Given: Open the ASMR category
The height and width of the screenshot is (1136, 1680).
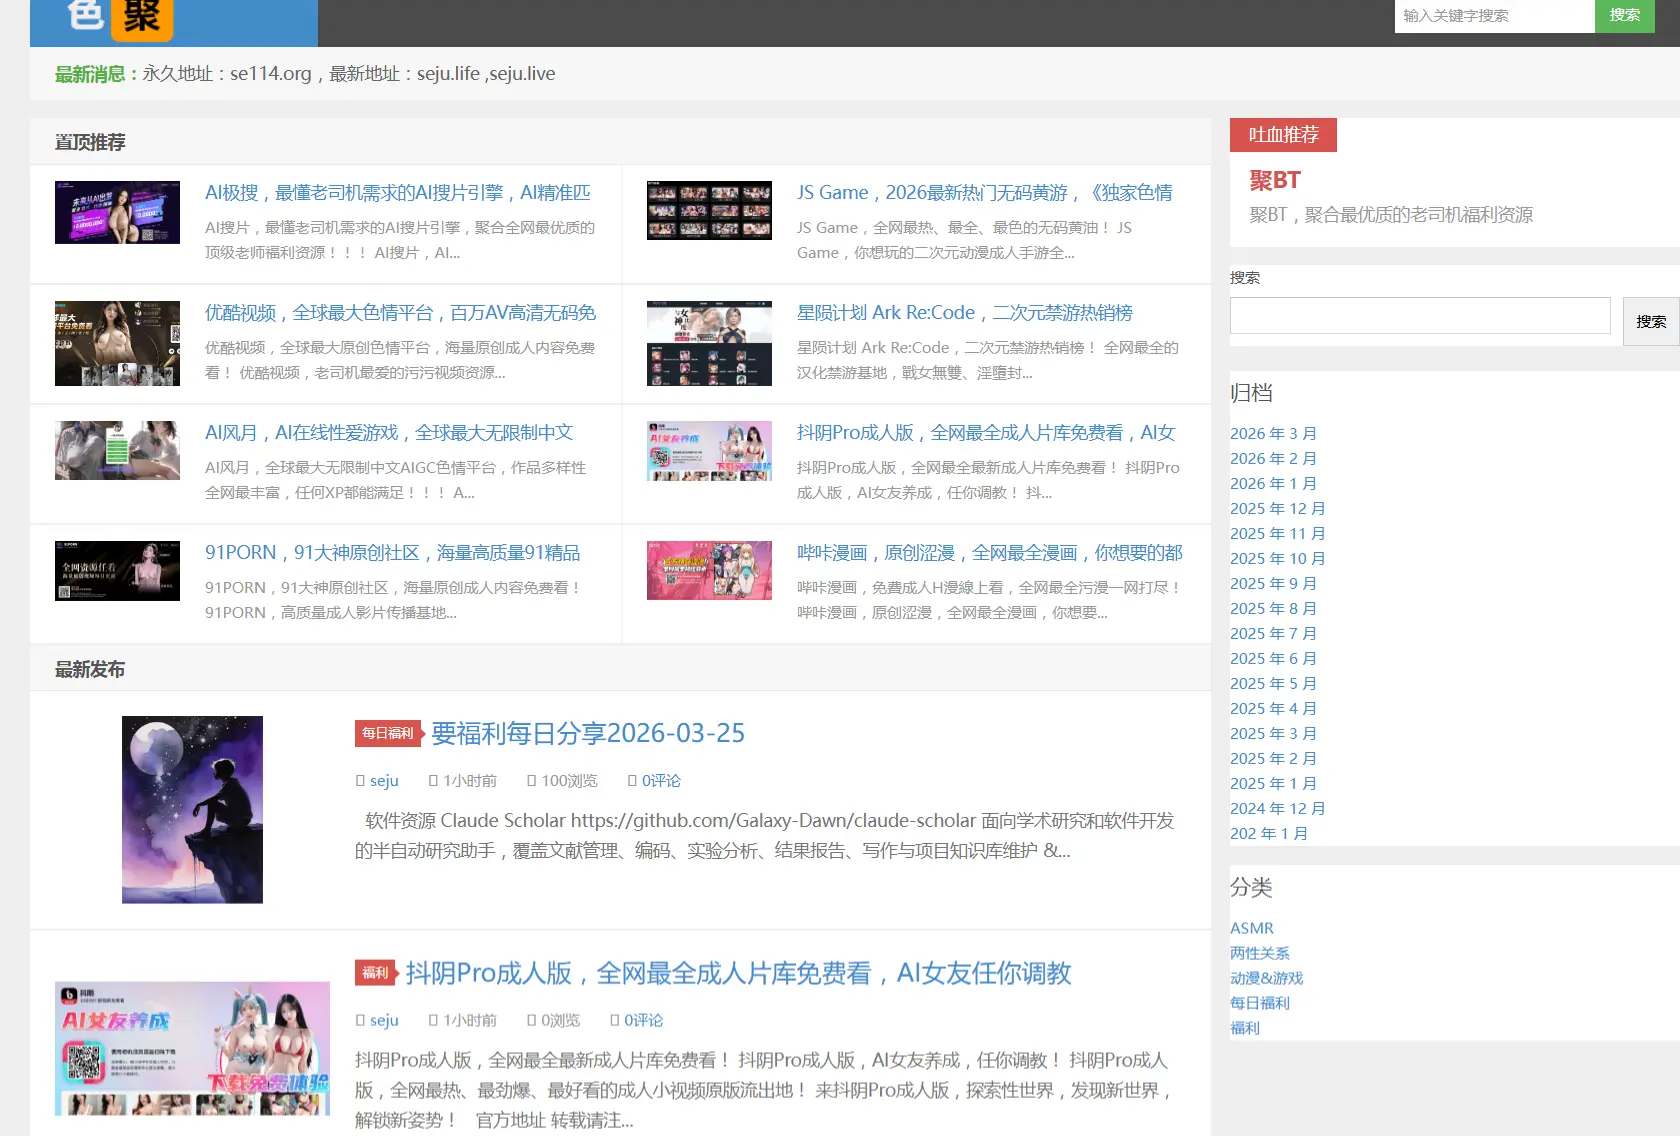Looking at the screenshot, I should 1251,928.
